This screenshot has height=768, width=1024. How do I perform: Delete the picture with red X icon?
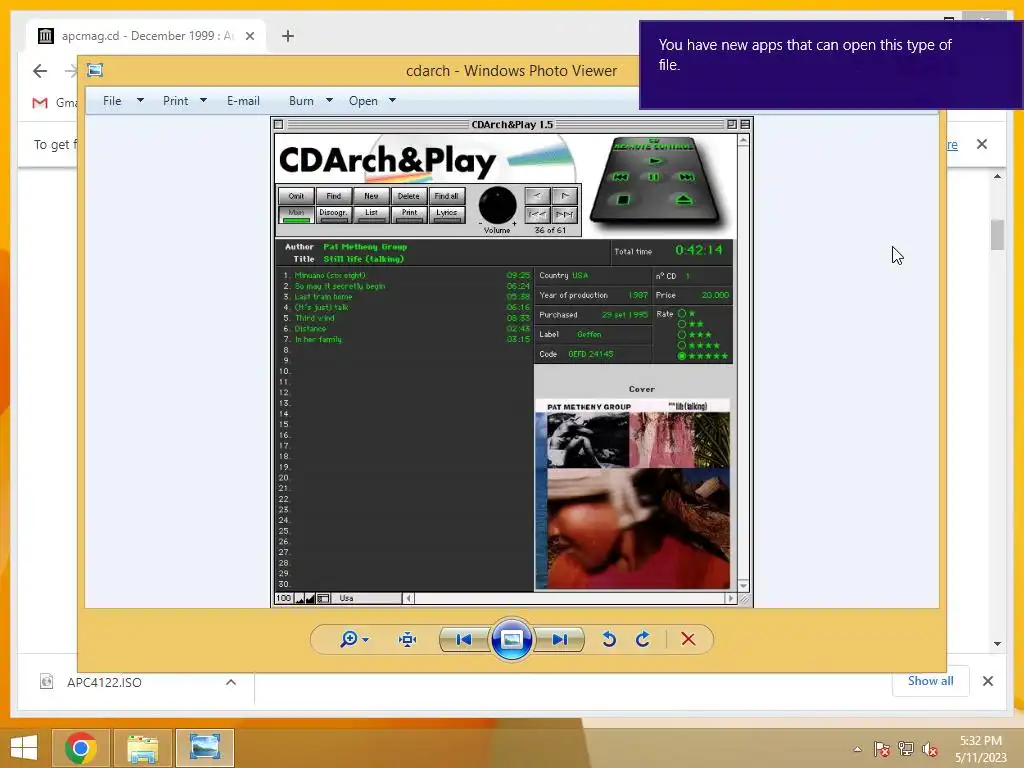click(x=688, y=639)
